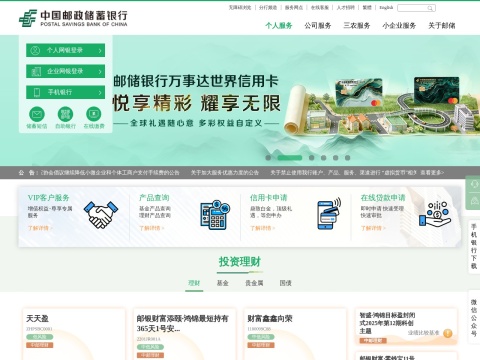Click the headset customer service side icon
The height and width of the screenshot is (360, 480).
(474, 184)
